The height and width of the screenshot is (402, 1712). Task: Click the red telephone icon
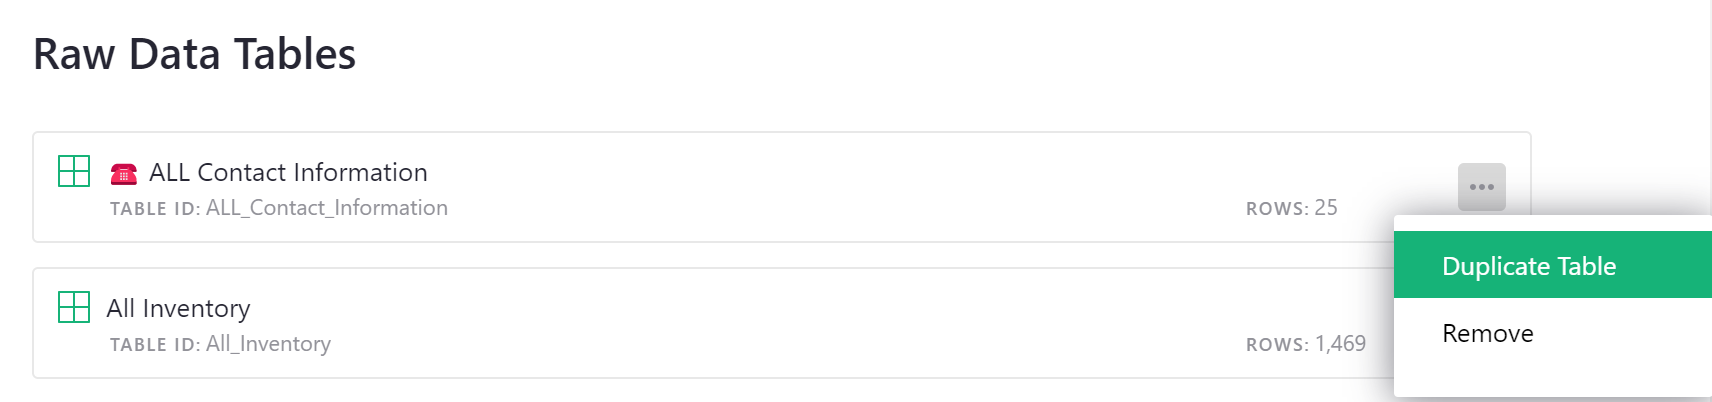coord(124,174)
